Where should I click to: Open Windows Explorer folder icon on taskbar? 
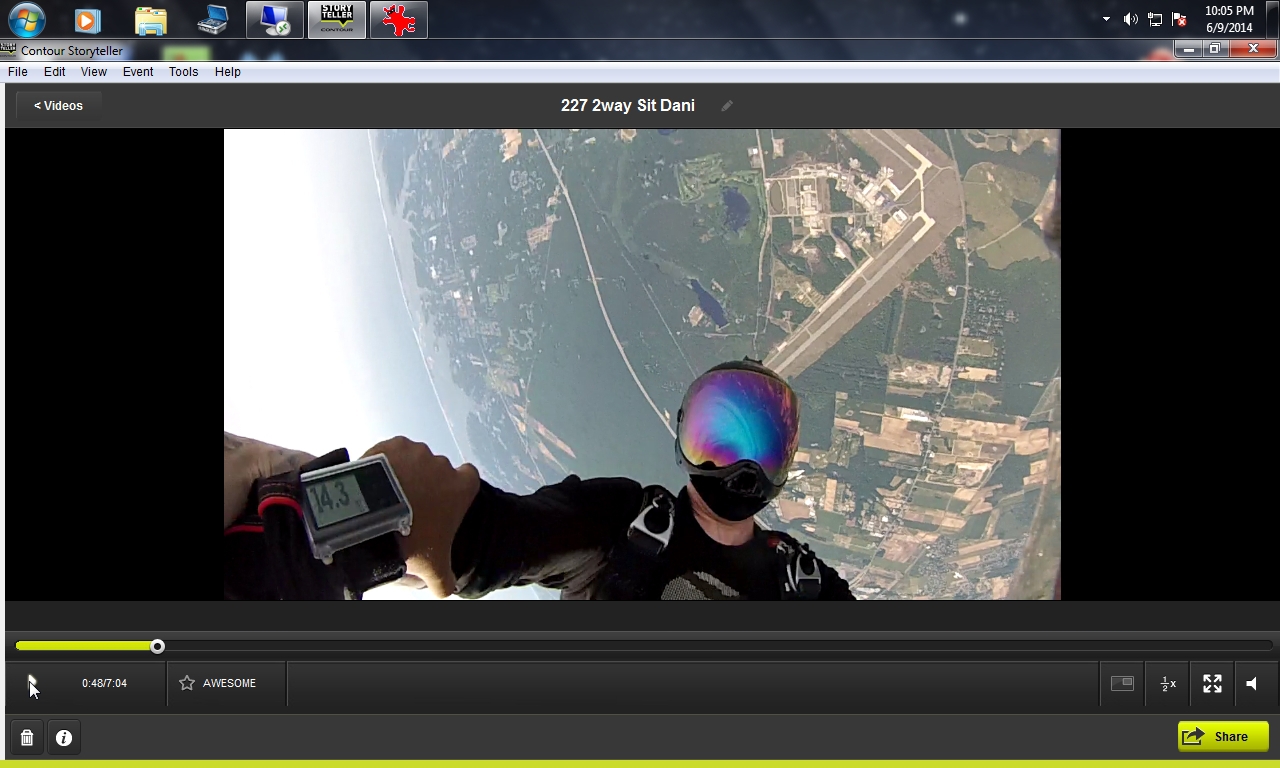tap(150, 20)
